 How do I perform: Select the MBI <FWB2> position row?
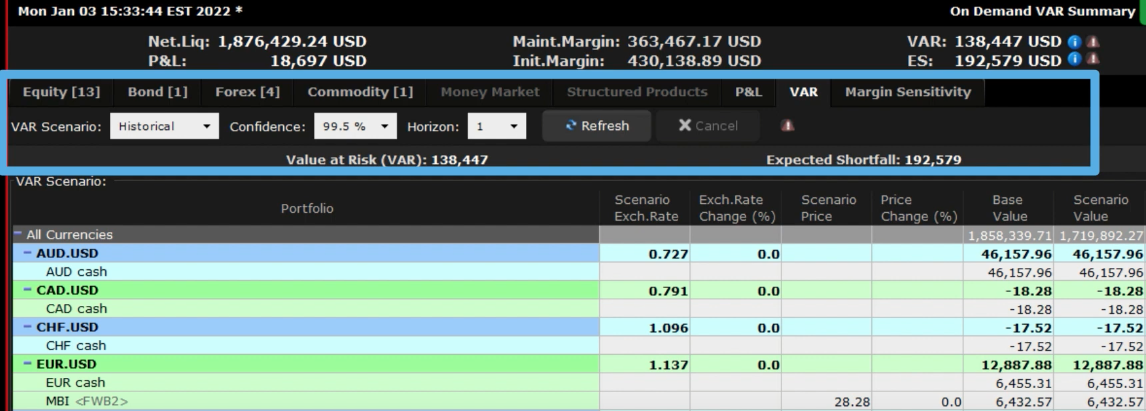[x=300, y=401]
